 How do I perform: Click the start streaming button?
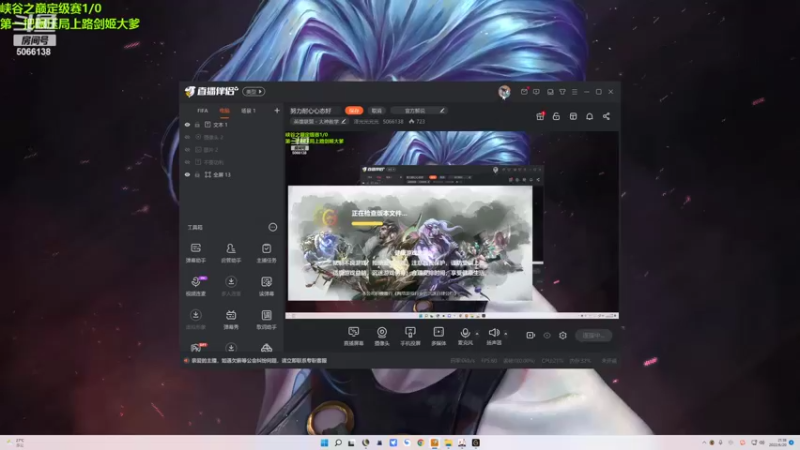coord(593,335)
